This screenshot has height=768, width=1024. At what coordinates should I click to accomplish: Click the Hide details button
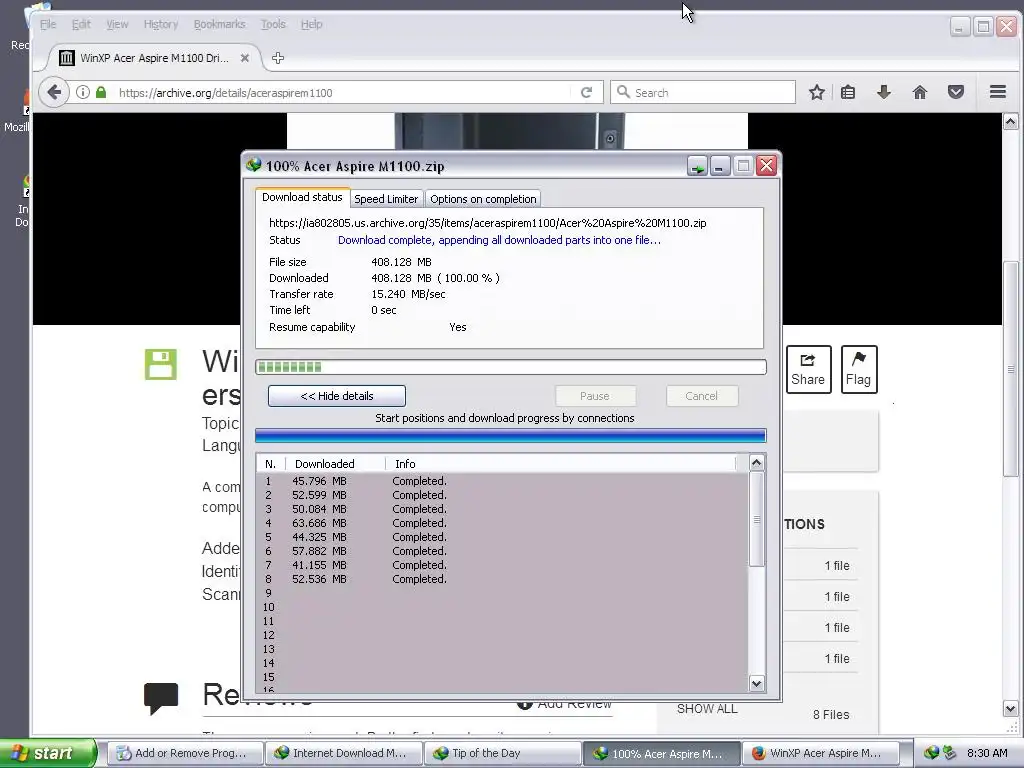(x=336, y=396)
